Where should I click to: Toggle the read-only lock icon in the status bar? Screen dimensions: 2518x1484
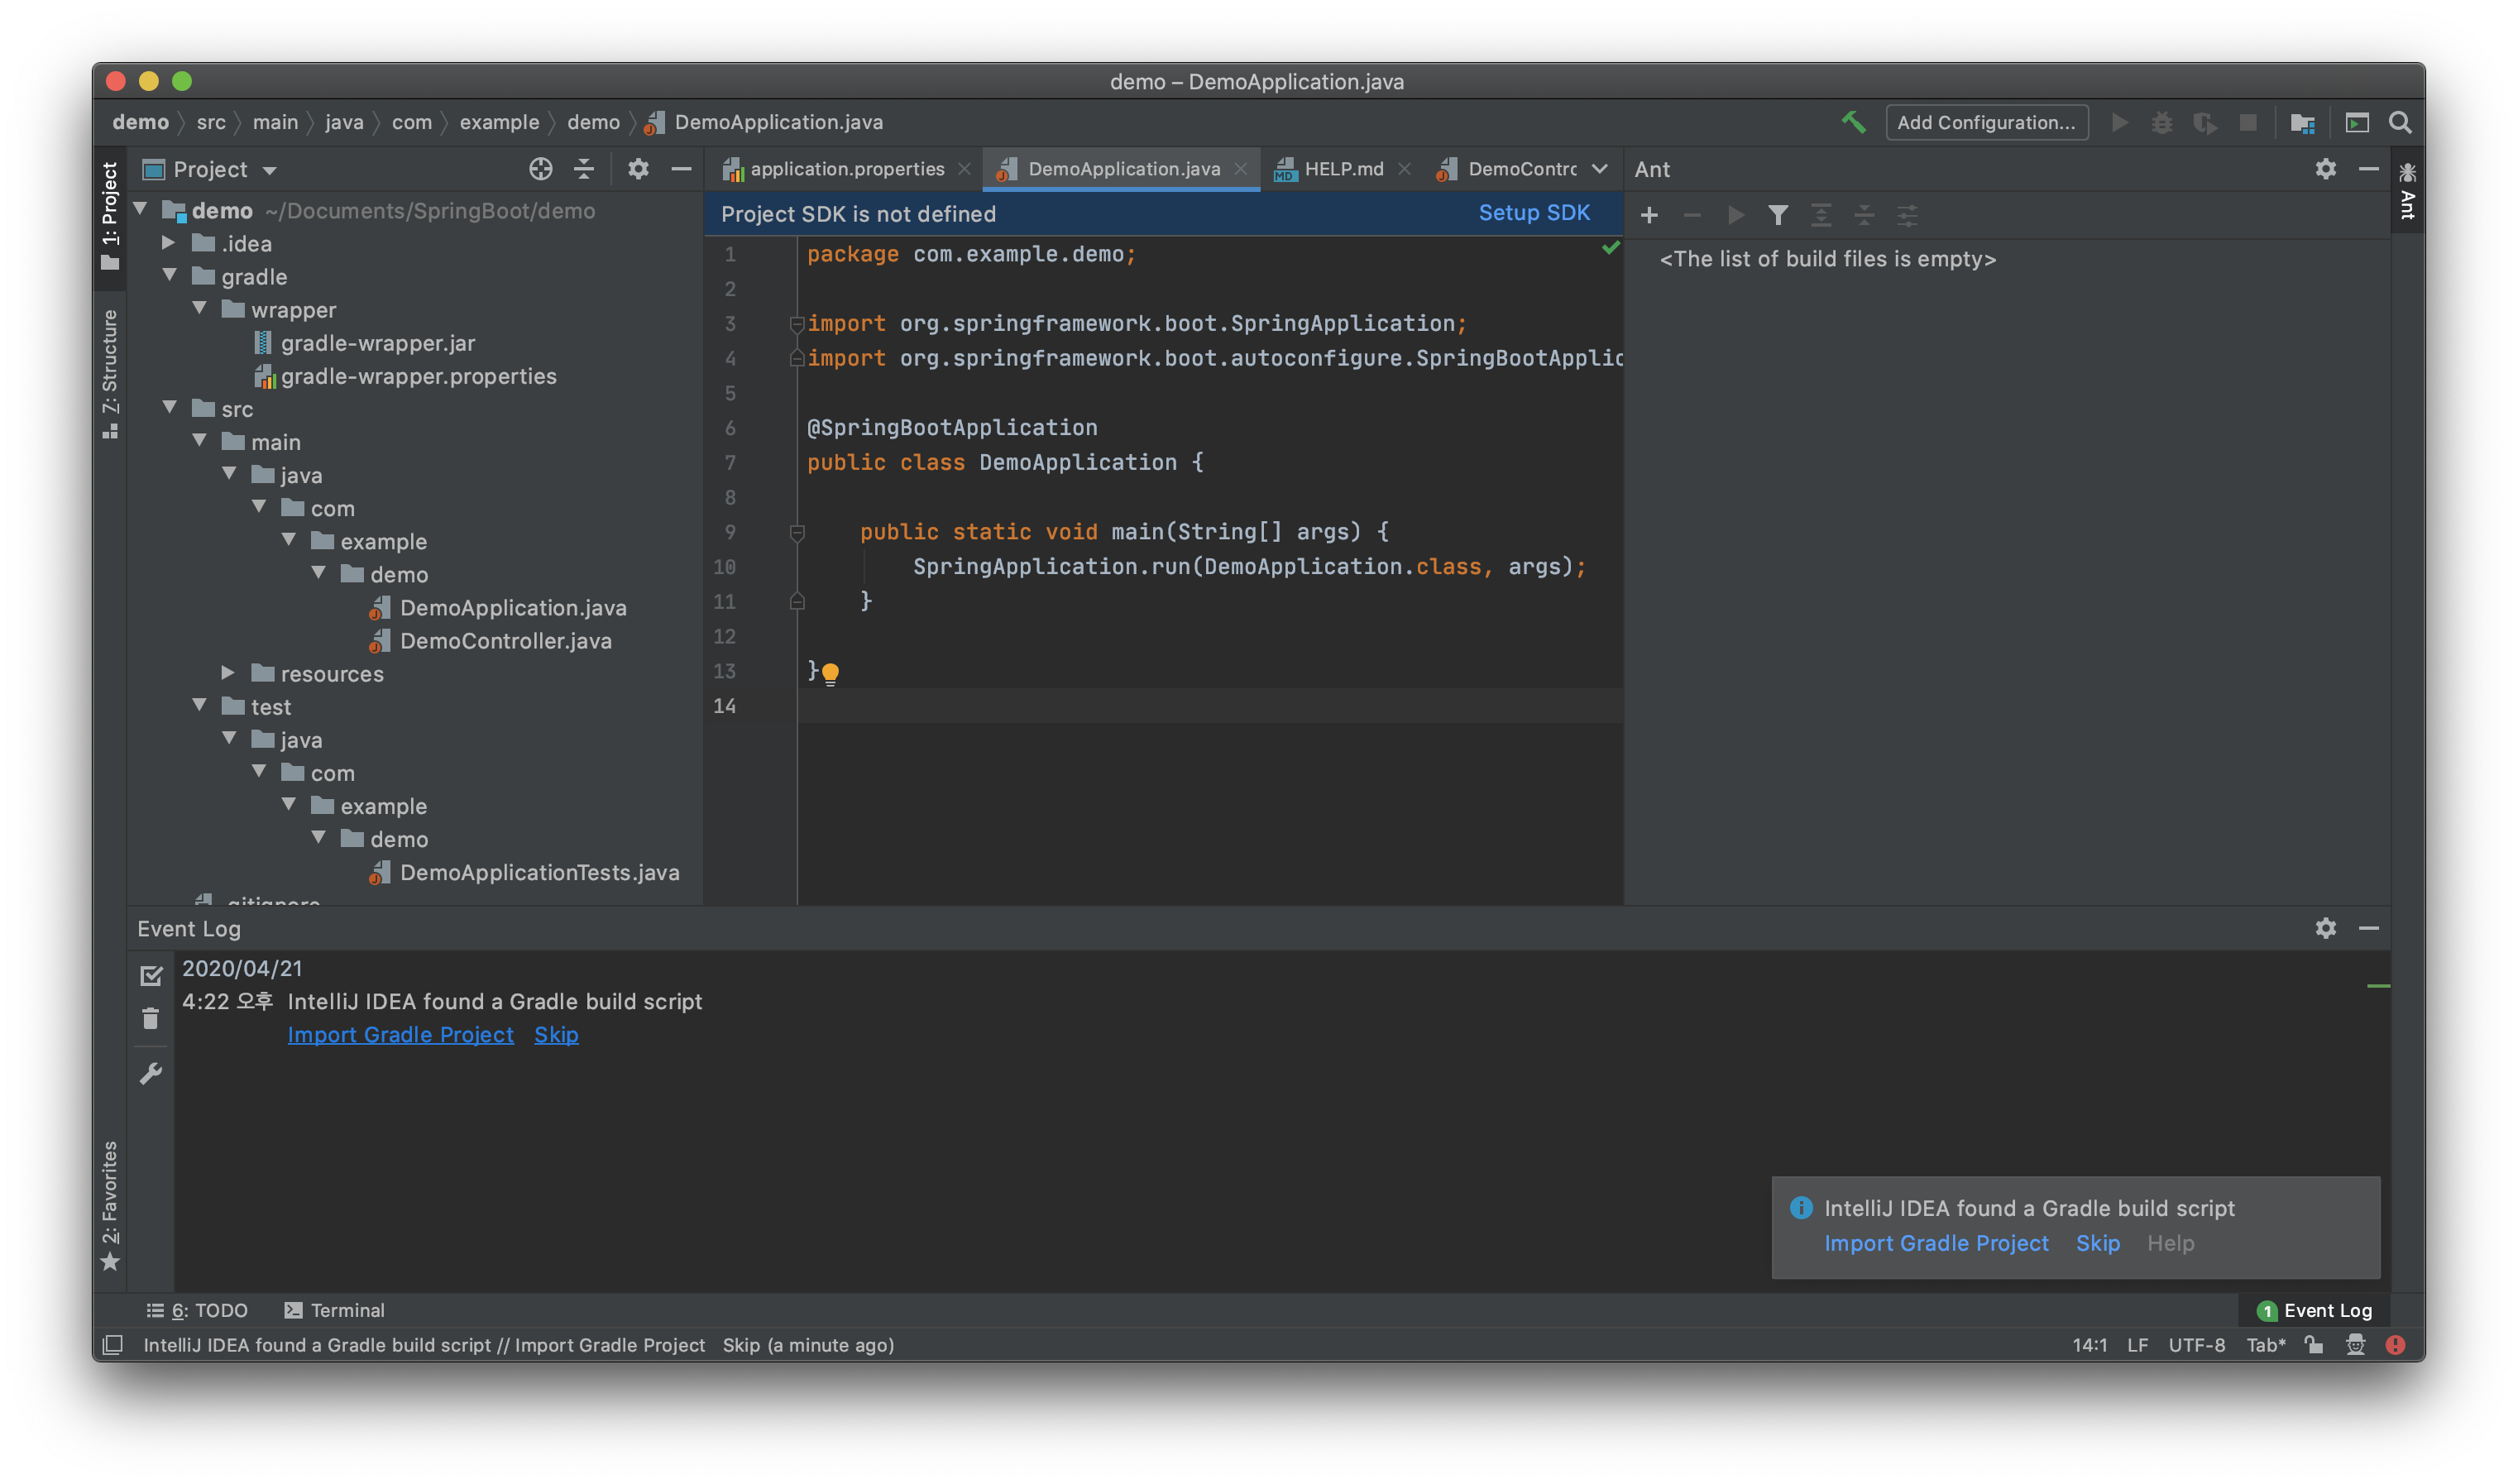pos(2313,1345)
